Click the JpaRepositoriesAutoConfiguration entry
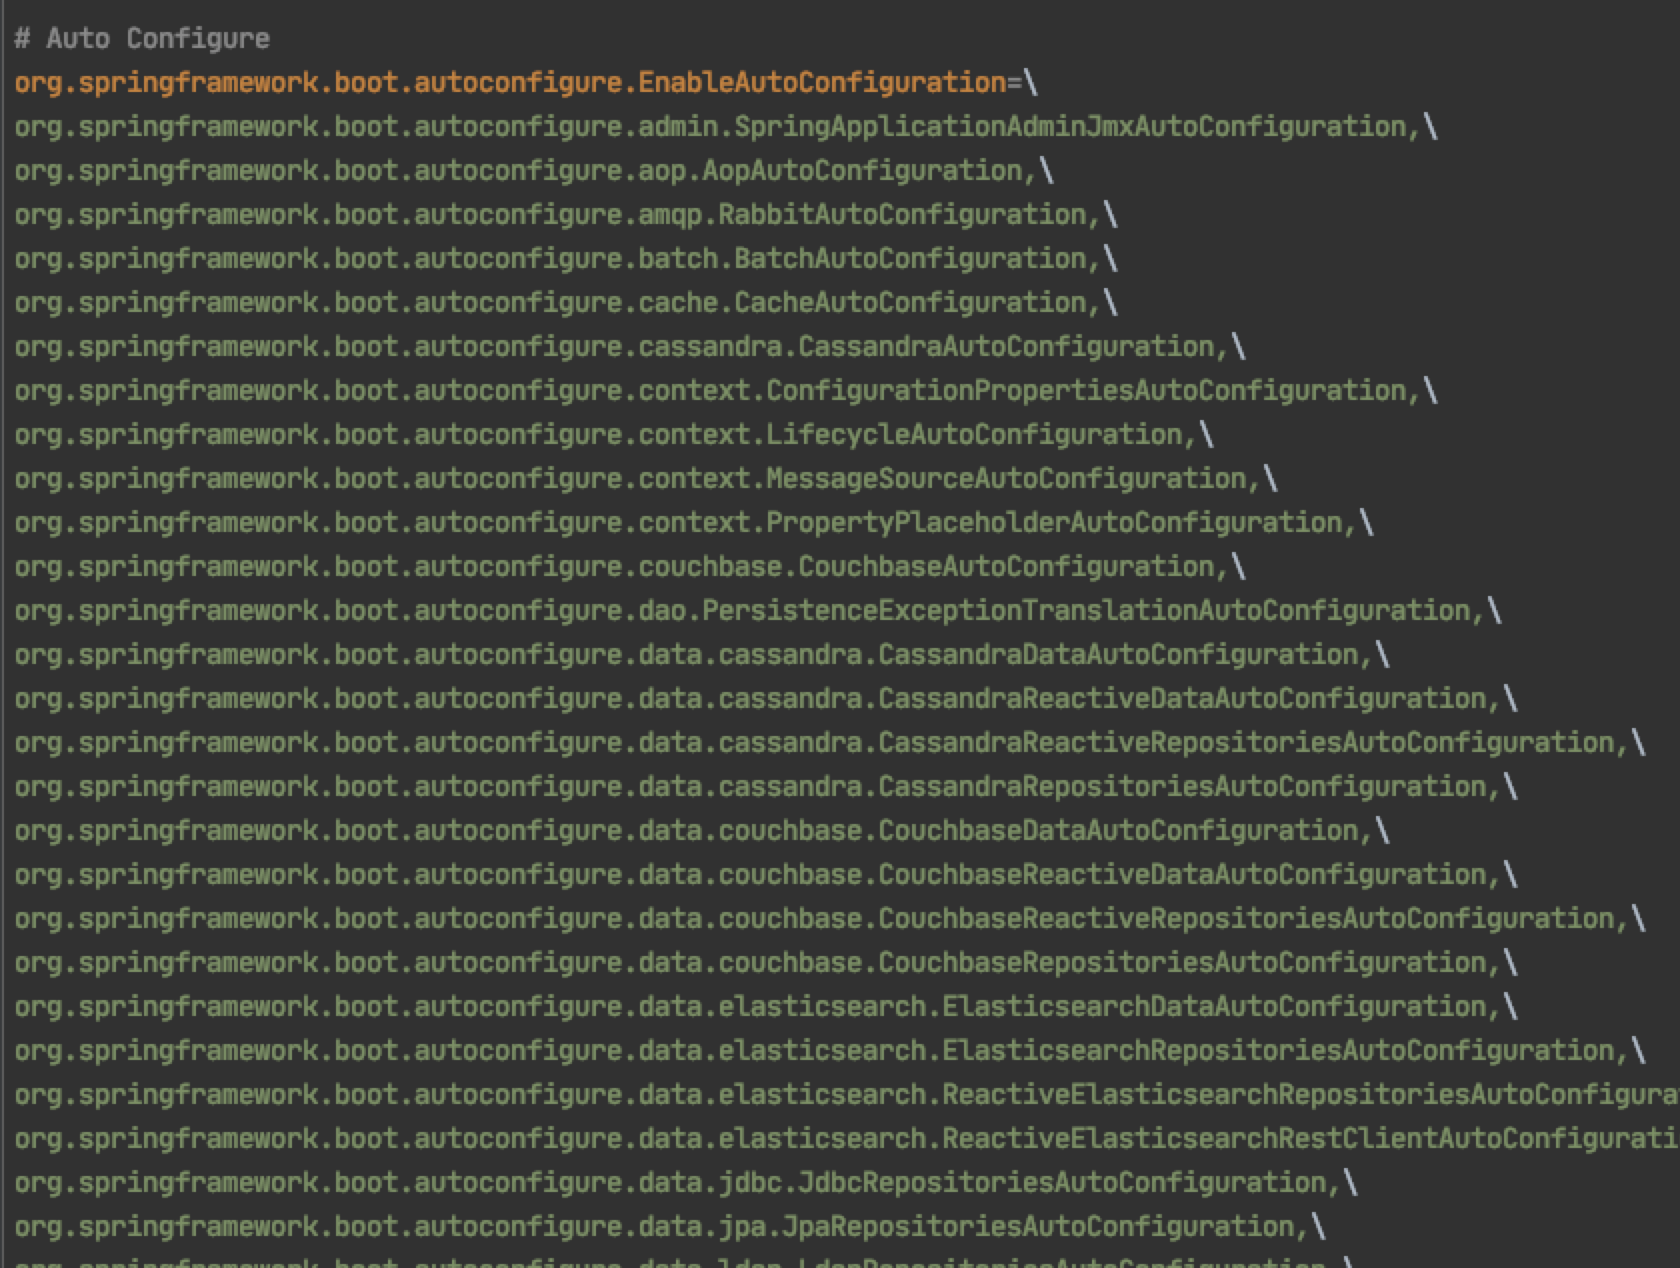This screenshot has height=1268, width=1680. tap(670, 1227)
